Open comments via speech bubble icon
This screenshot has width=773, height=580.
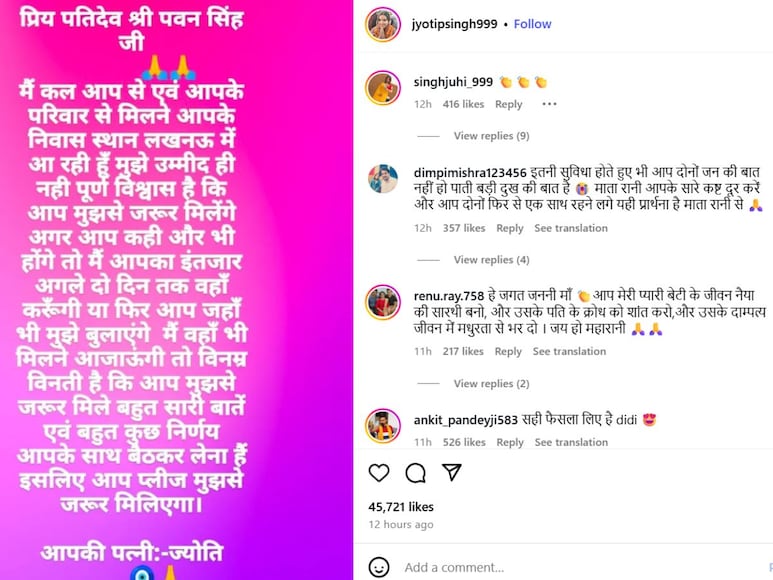pyautogui.click(x=415, y=473)
